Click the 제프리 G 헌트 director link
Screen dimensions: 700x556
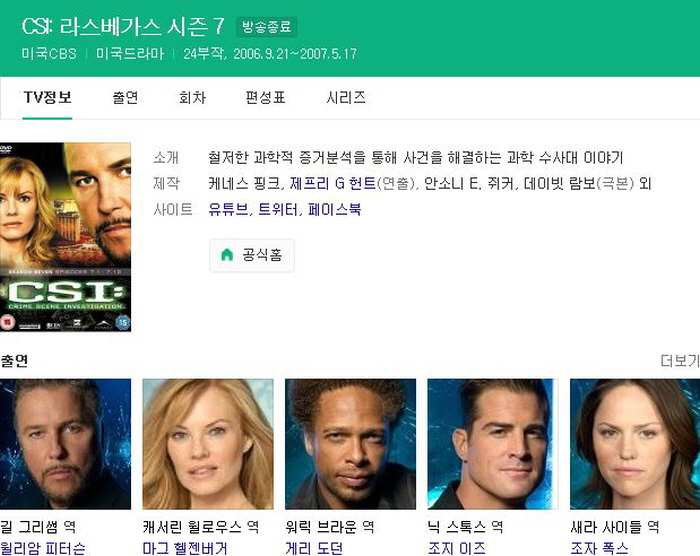[x=333, y=184]
